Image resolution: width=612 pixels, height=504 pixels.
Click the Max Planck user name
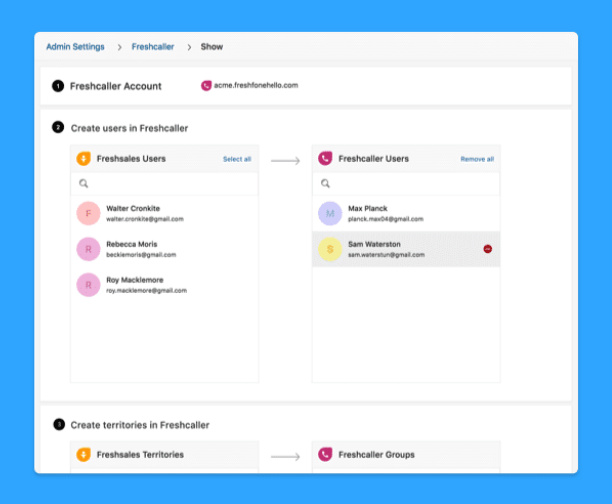368,208
